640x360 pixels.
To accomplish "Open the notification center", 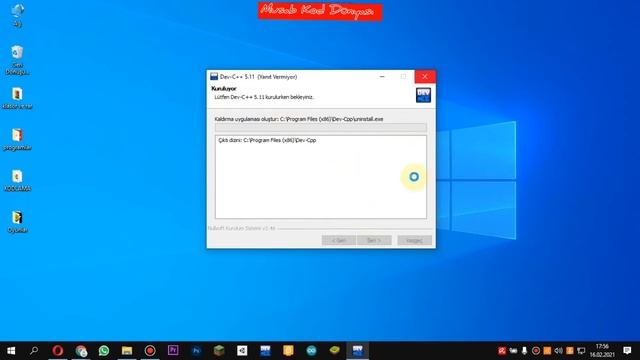I will tap(627, 351).
